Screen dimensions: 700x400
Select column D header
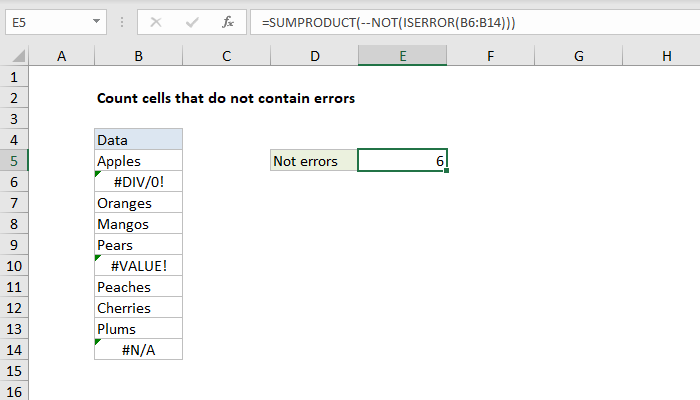pyautogui.click(x=315, y=56)
